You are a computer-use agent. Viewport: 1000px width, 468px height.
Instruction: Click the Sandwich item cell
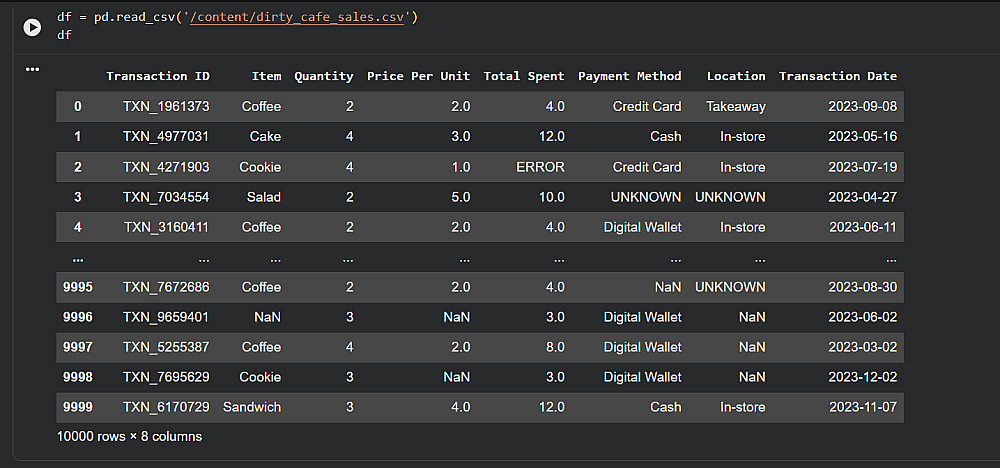pos(252,407)
